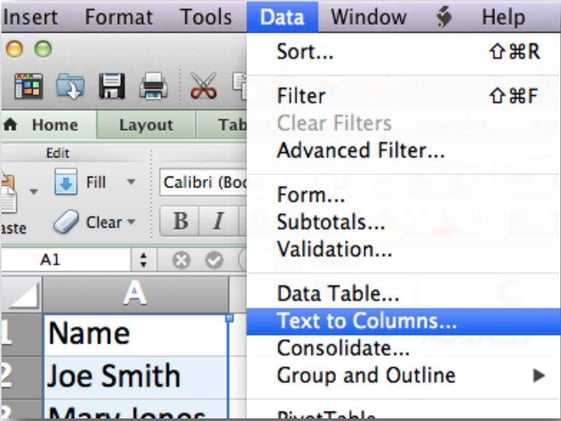
Task: Click the Clear button label
Action: 104,222
